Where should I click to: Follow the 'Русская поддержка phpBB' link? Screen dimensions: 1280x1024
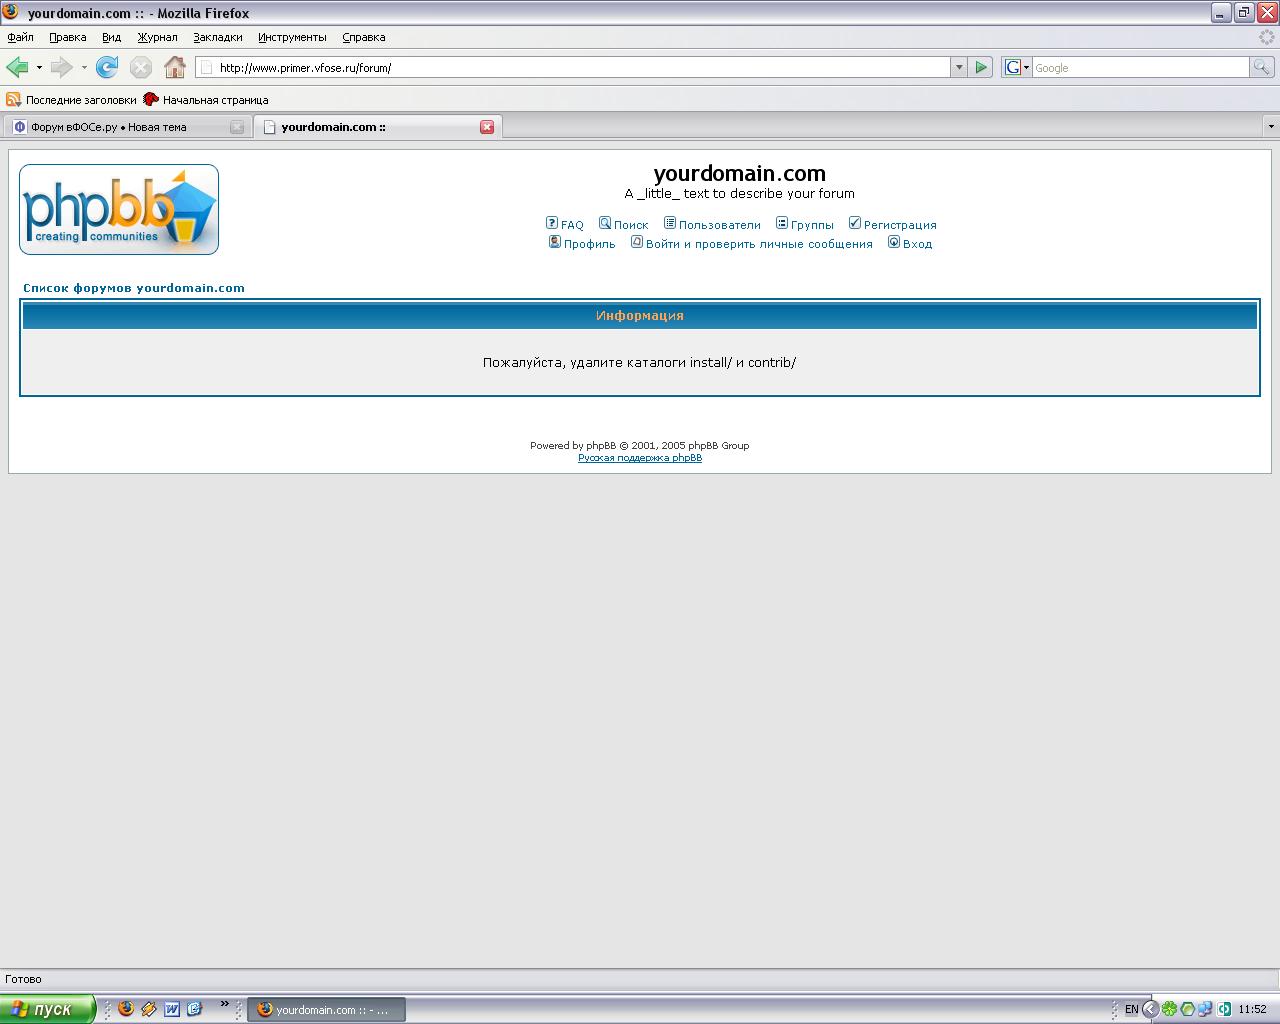click(640, 458)
